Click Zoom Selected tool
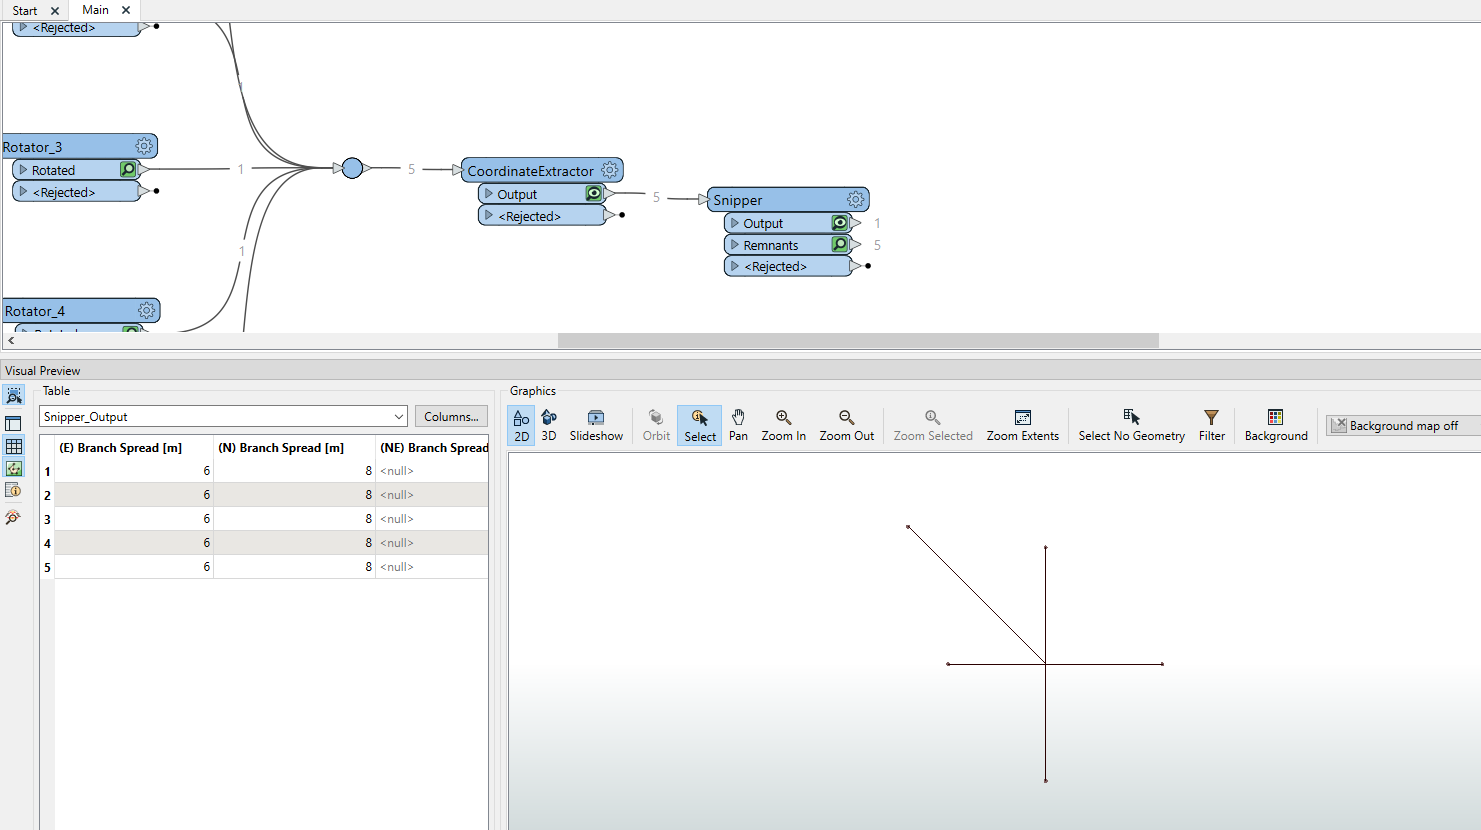The image size is (1481, 830). [932, 425]
